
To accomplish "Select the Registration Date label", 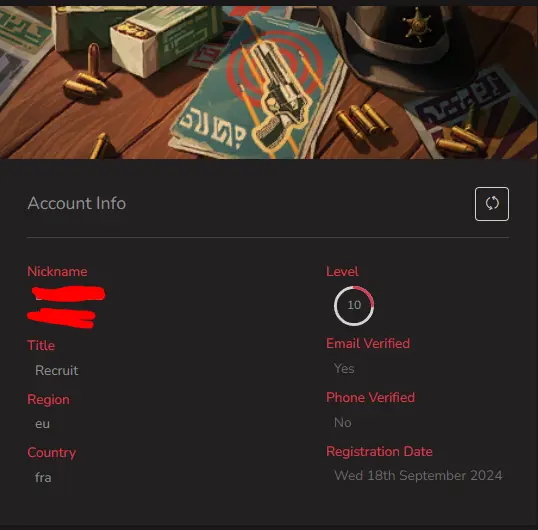I will [x=379, y=451].
